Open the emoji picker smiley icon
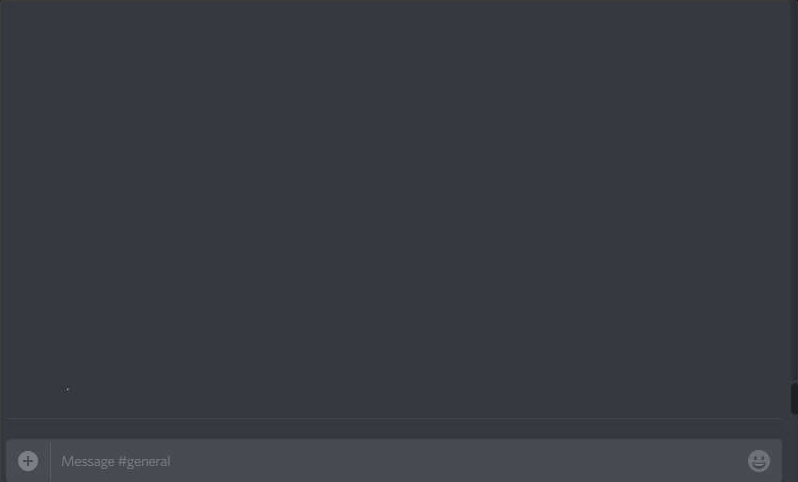This screenshot has width=798, height=482. [759, 461]
